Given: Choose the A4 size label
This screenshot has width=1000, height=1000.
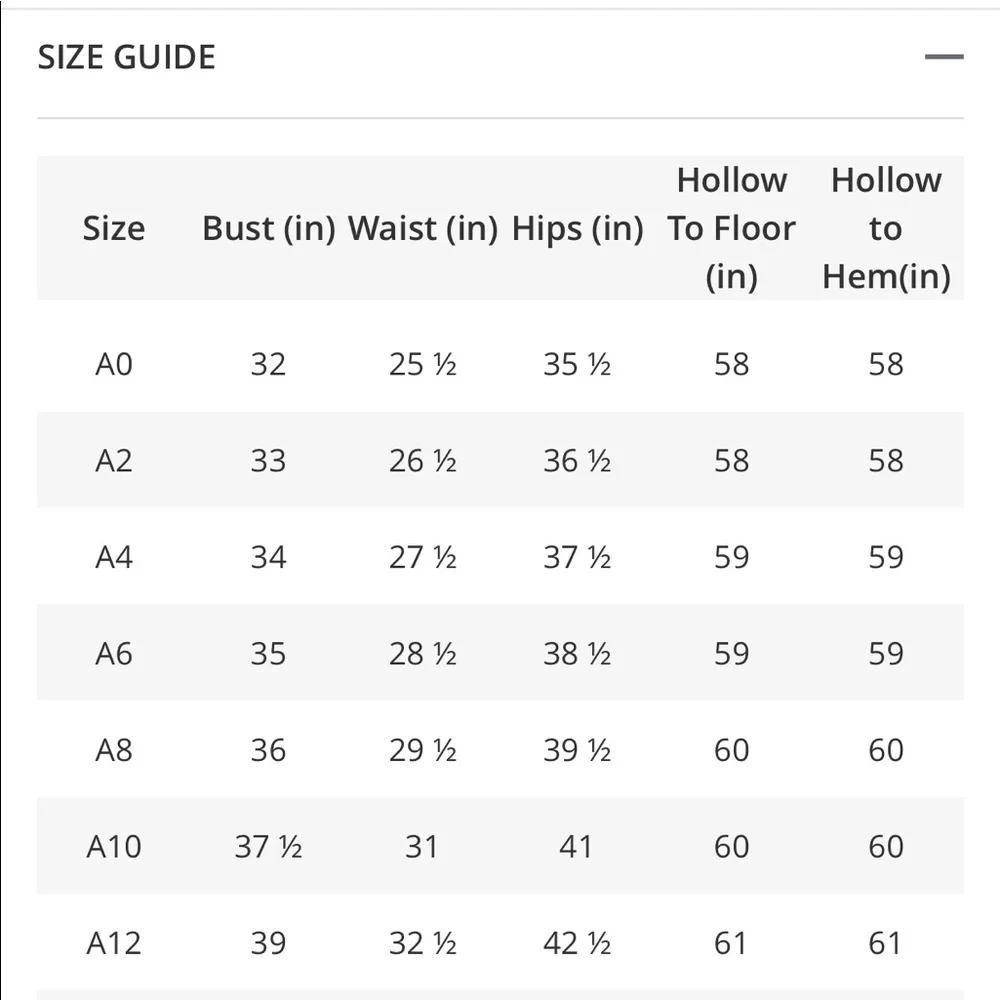Looking at the screenshot, I should pos(114,557).
